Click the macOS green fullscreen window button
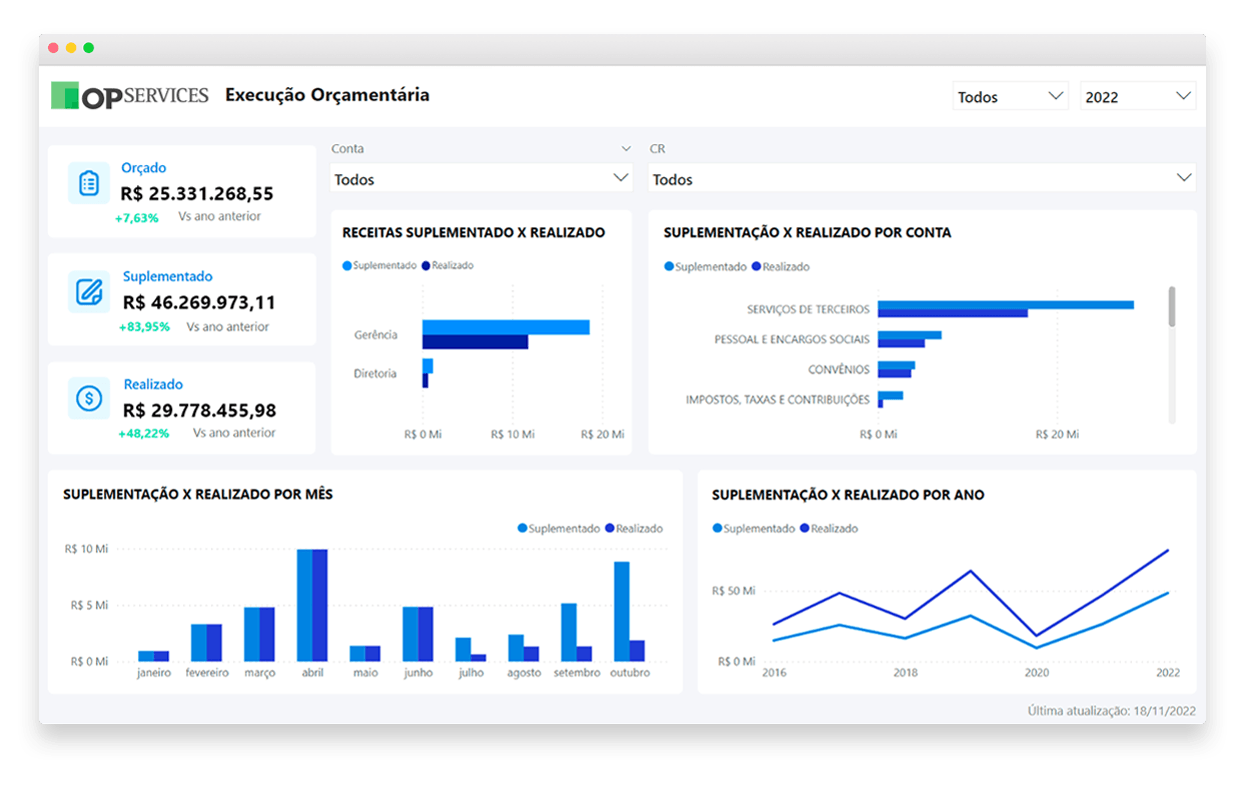Image resolution: width=1245 pixels, height=794 pixels. coord(88,48)
